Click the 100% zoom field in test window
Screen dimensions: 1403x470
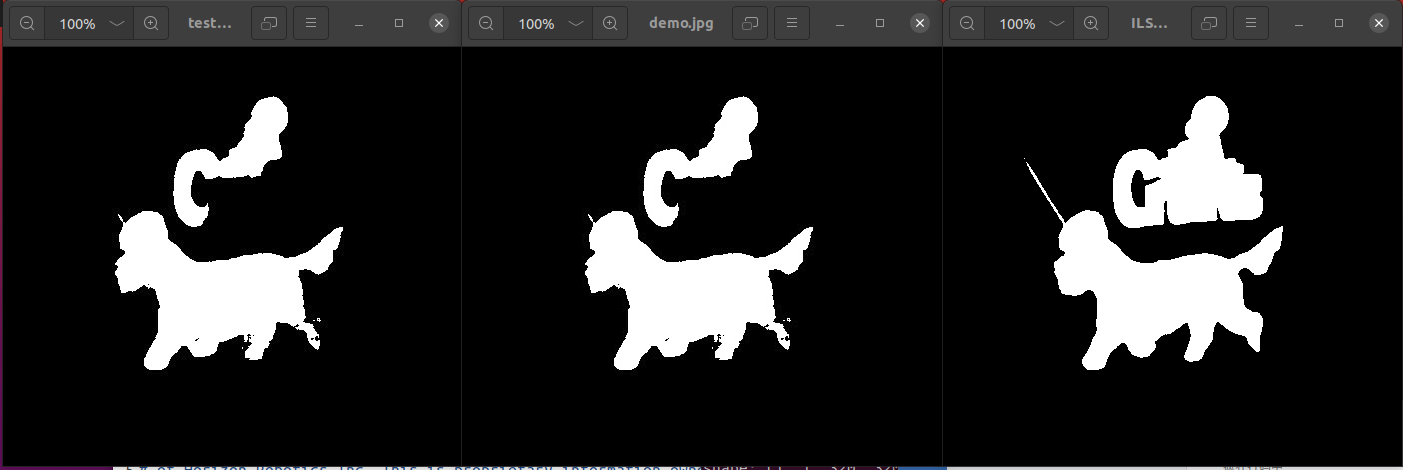(x=77, y=23)
